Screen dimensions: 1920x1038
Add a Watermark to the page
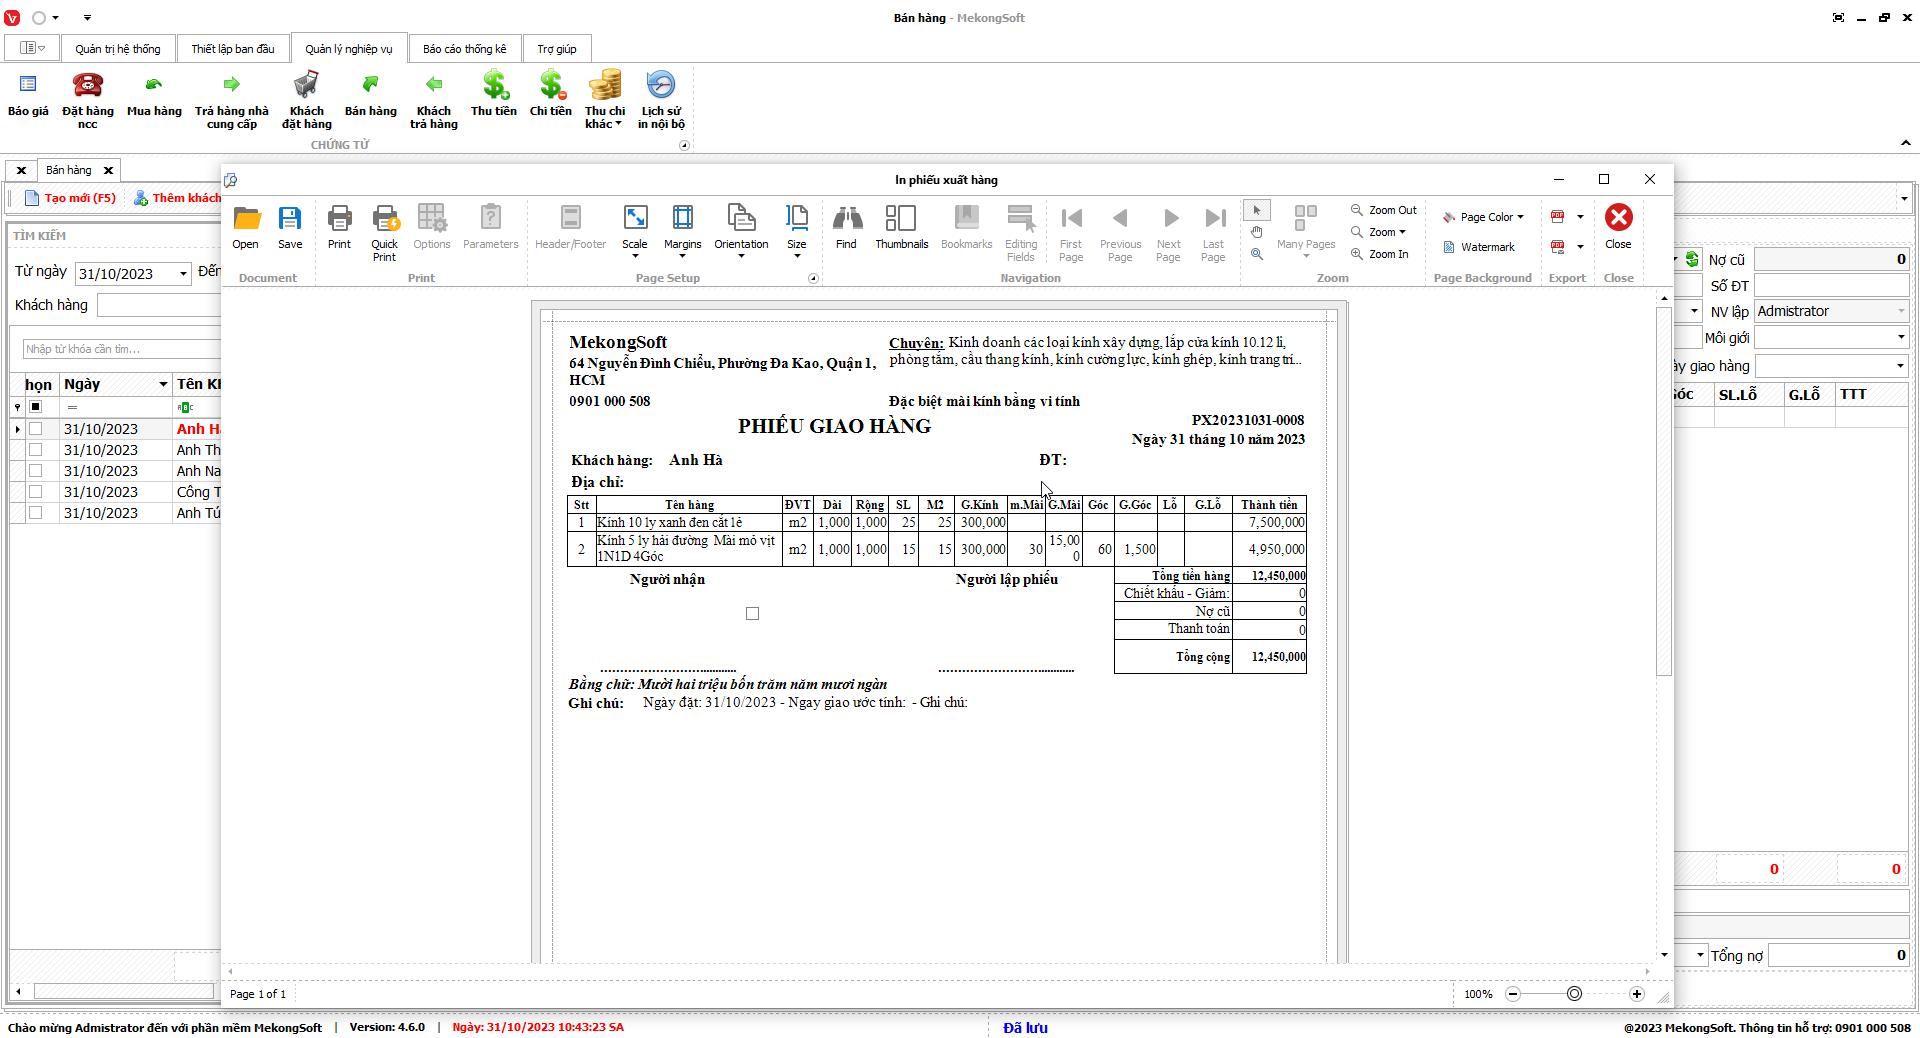[1479, 247]
